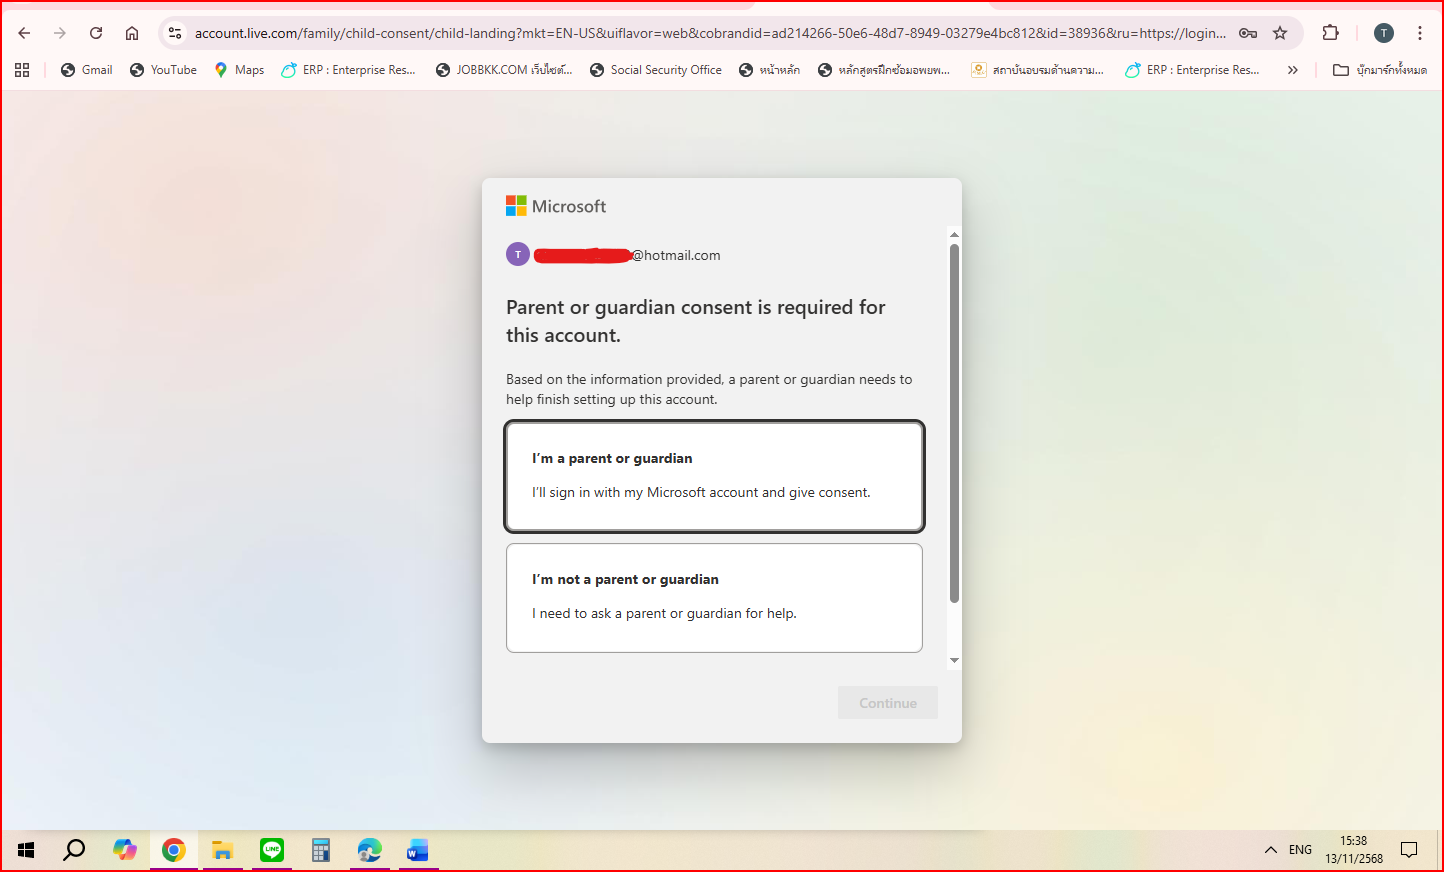Switch the ENG input language indicator
Screen dimensions: 1444x872
[x=1300, y=850]
